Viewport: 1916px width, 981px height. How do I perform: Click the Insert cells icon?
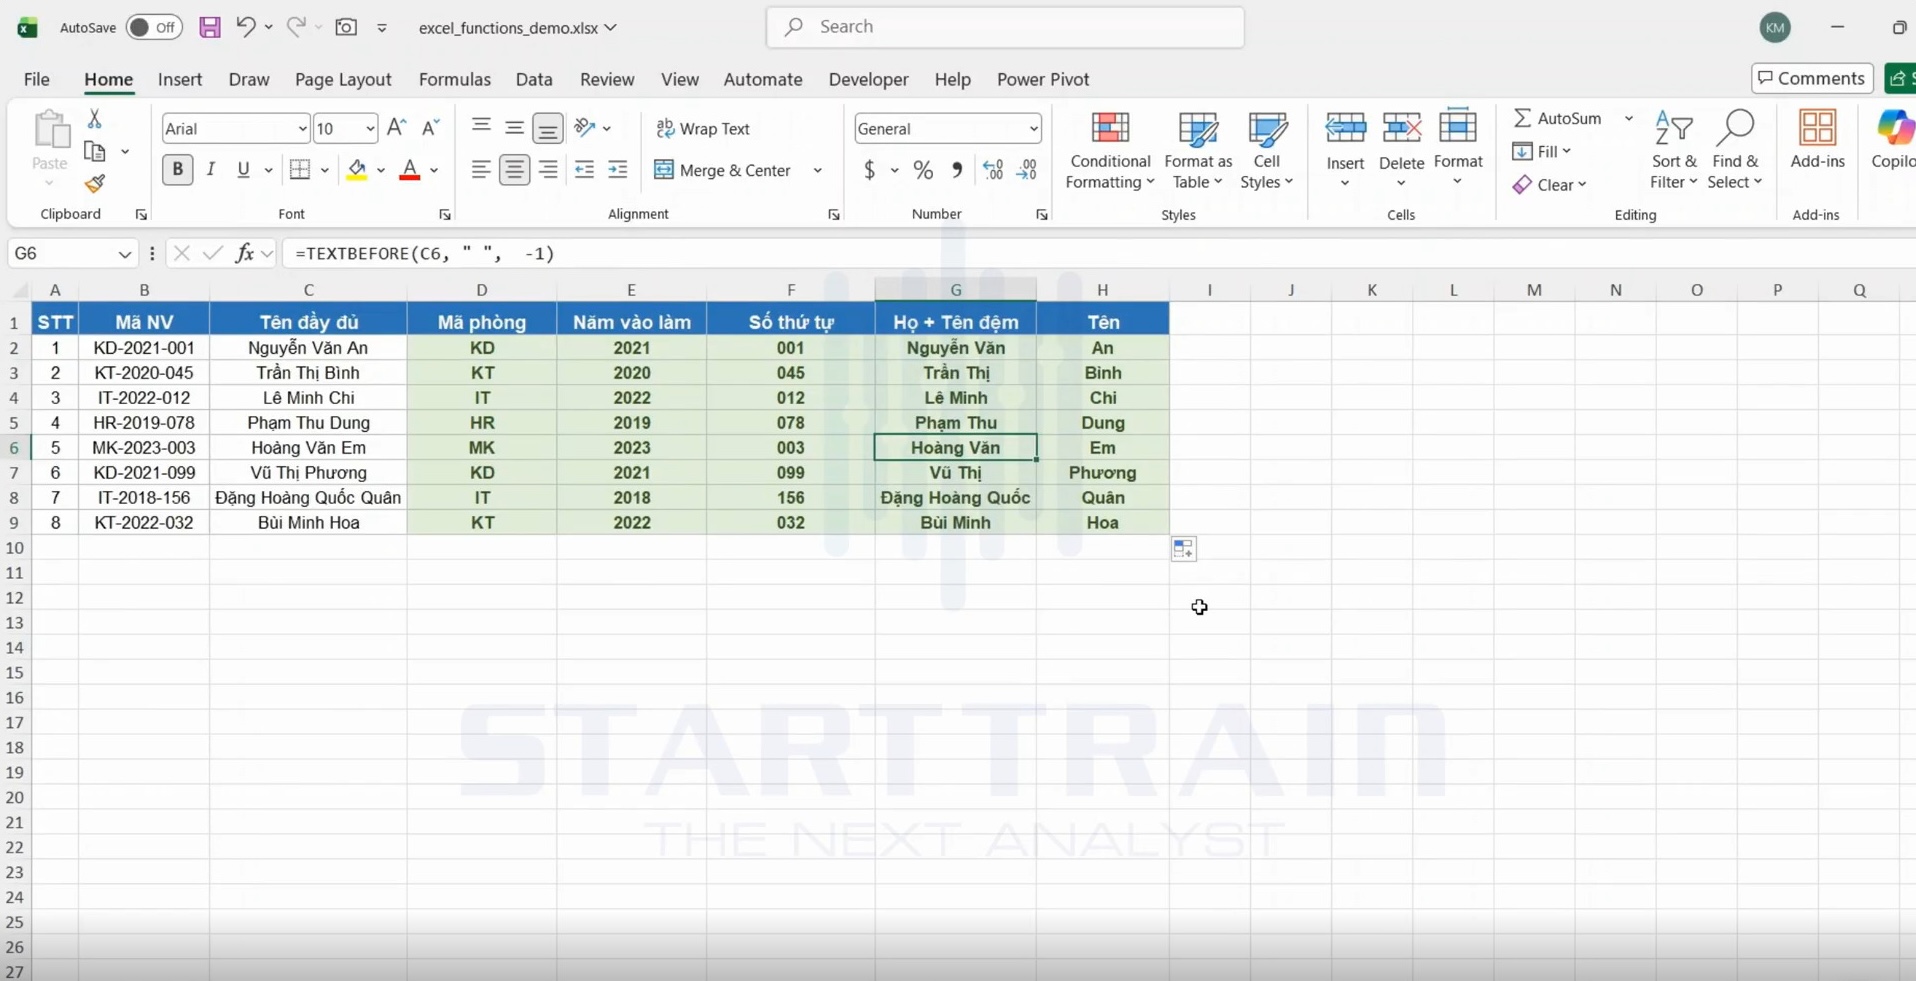click(1346, 129)
